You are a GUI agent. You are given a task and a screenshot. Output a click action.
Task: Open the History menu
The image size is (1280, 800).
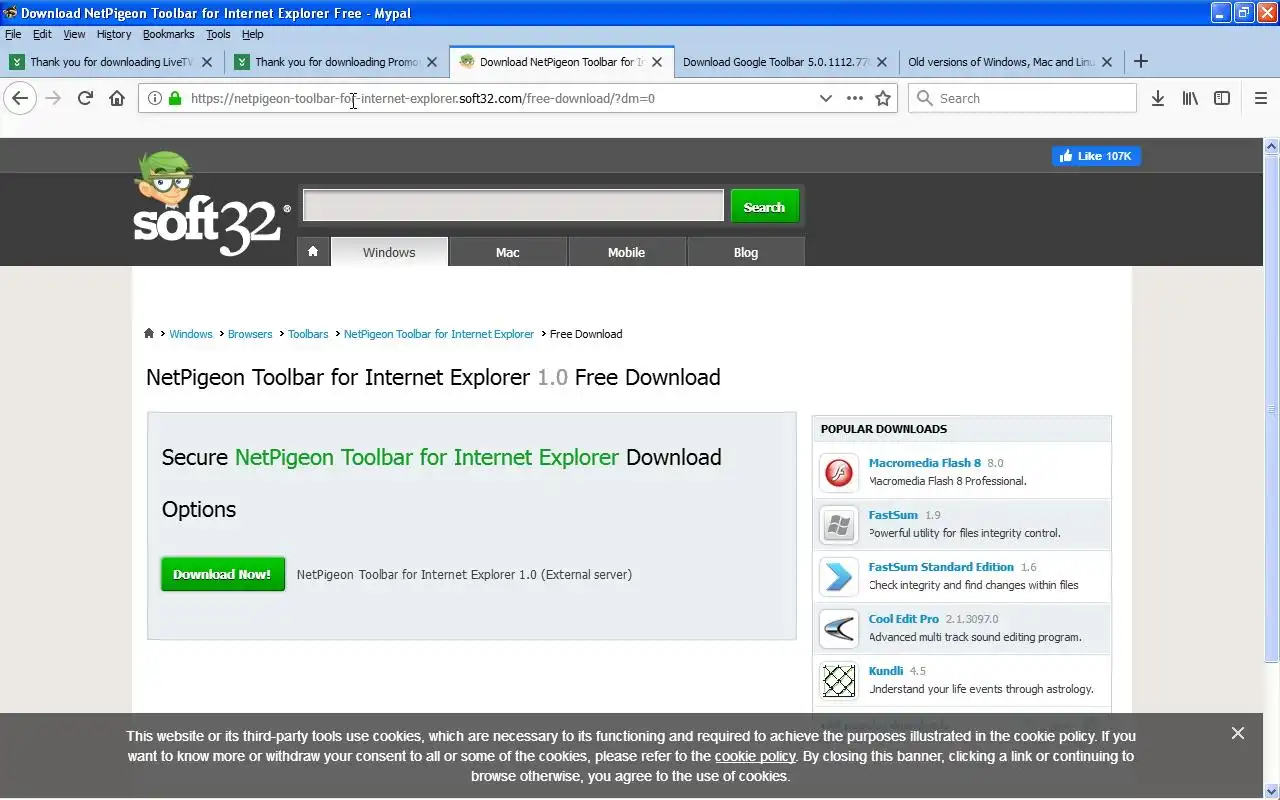coord(114,34)
